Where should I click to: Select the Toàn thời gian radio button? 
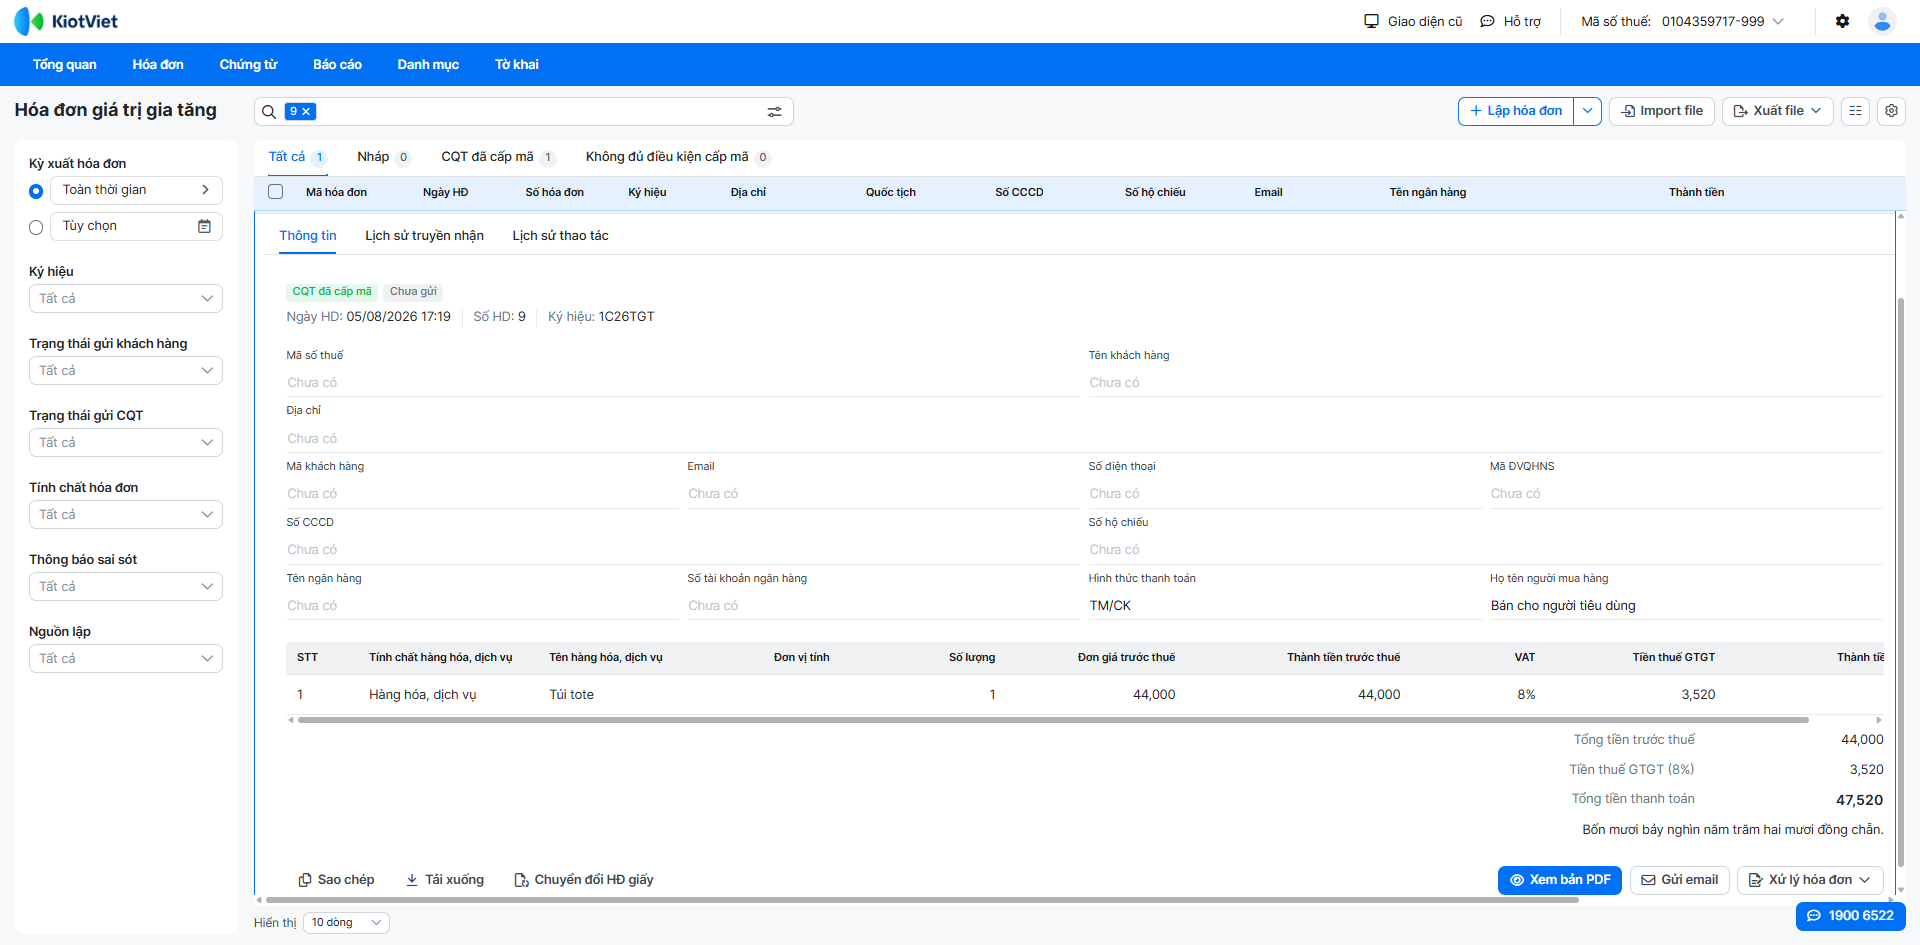36,191
